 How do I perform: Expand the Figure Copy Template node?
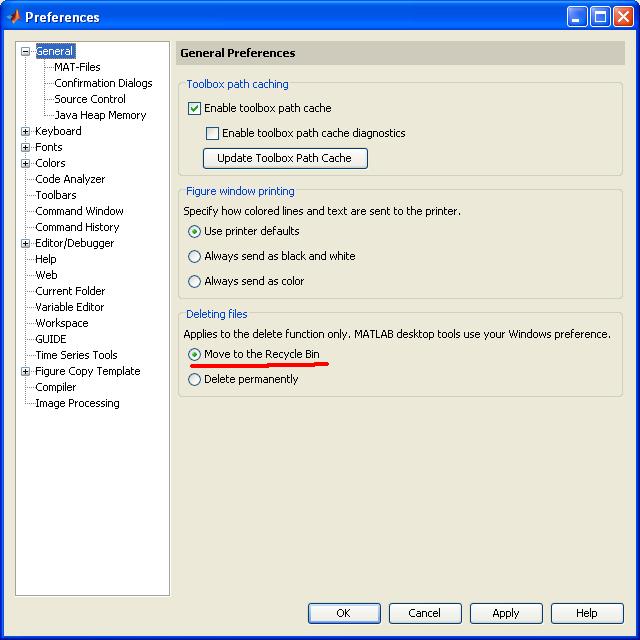(x=26, y=371)
